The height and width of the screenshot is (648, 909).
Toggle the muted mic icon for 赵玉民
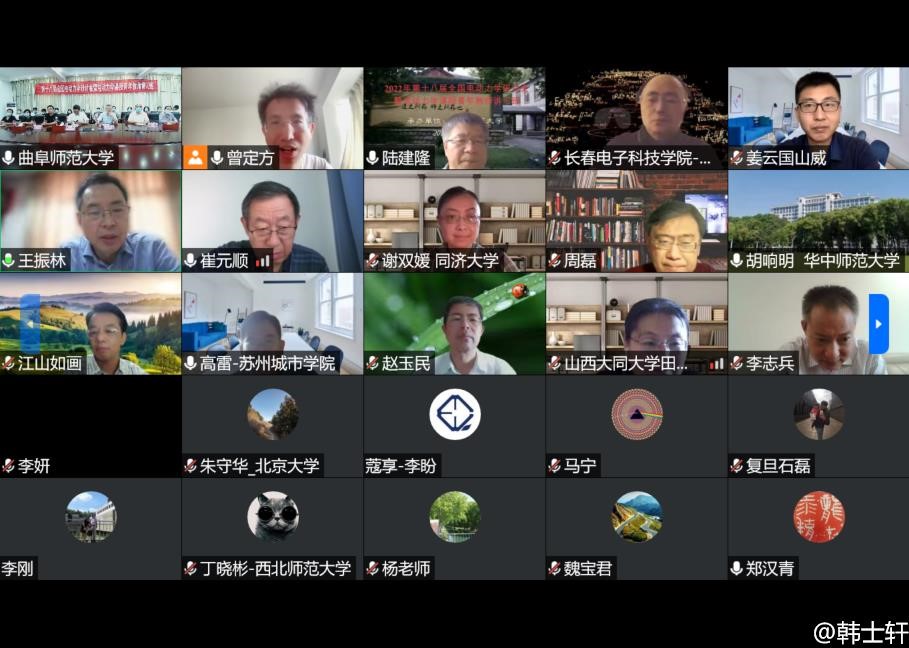(373, 364)
